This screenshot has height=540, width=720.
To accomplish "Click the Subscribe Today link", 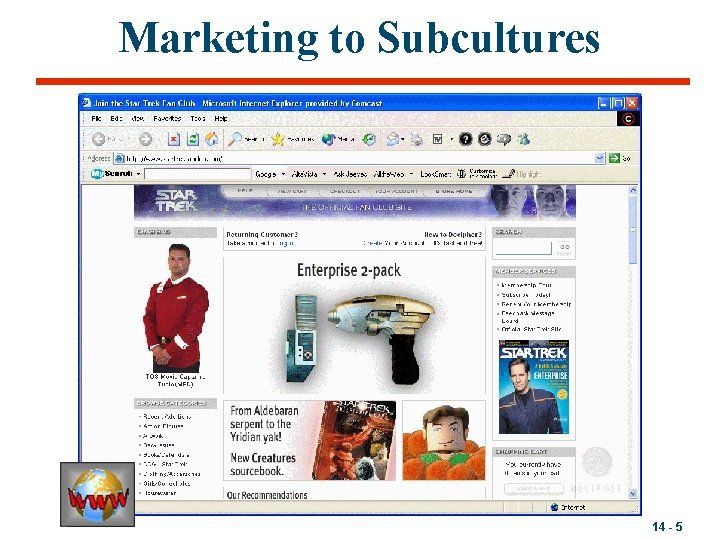I will 526,295.
